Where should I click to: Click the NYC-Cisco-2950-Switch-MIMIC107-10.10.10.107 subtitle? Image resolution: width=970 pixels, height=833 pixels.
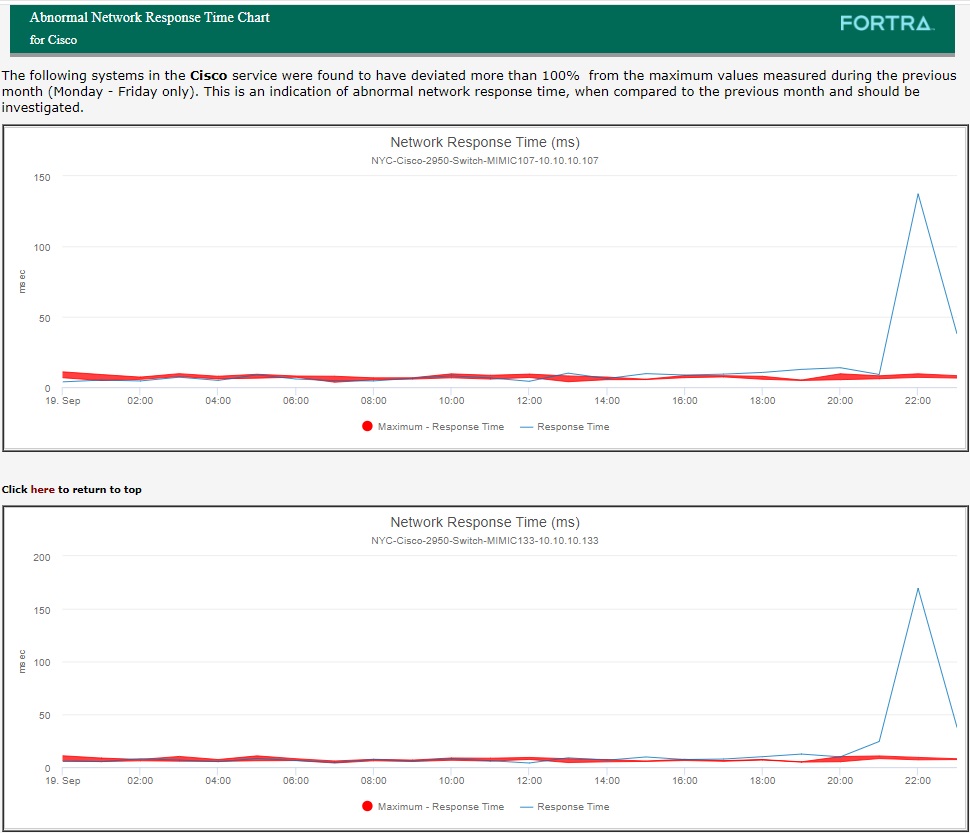(485, 160)
